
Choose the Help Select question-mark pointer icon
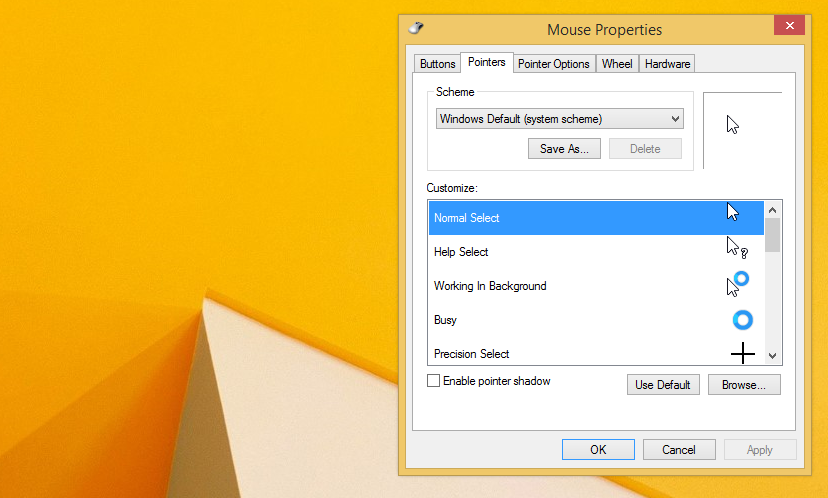pyautogui.click(x=737, y=247)
